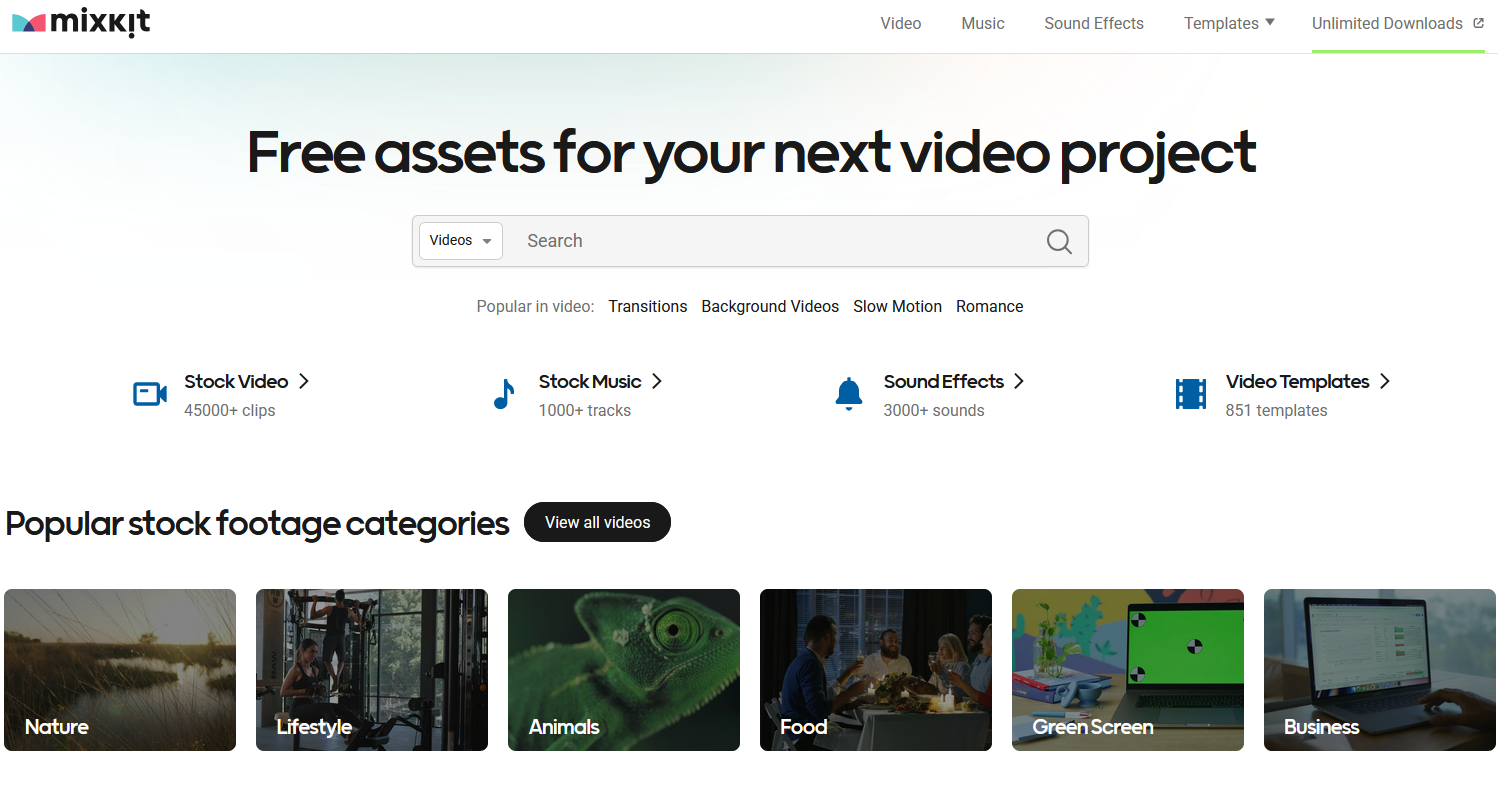
Task: Click the Mixkit logo
Action: (81, 24)
